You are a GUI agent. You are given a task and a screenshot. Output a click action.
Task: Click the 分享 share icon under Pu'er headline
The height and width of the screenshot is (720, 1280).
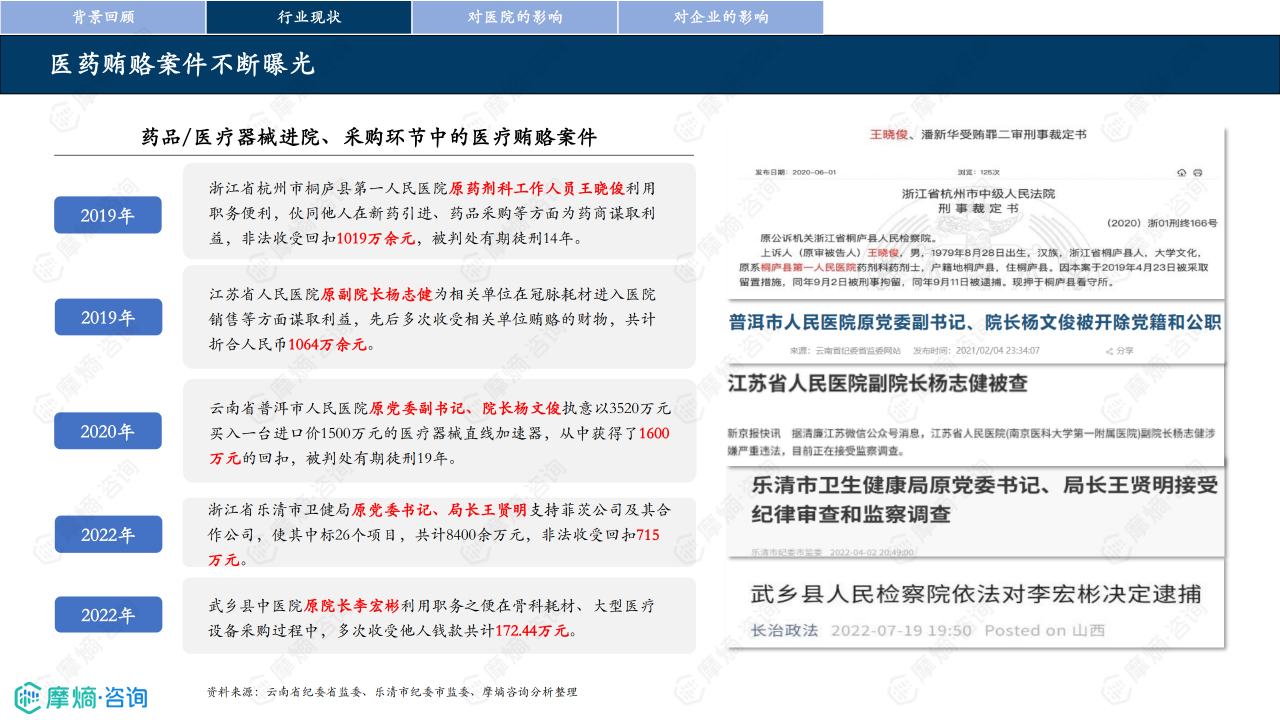(x=1111, y=351)
